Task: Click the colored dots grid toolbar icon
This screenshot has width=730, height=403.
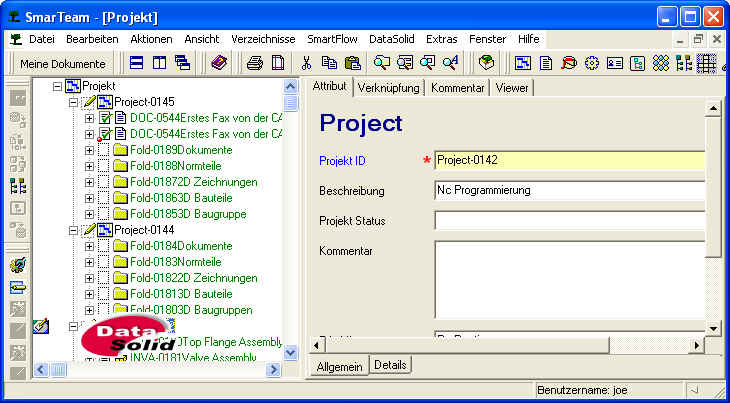Action: pos(661,63)
